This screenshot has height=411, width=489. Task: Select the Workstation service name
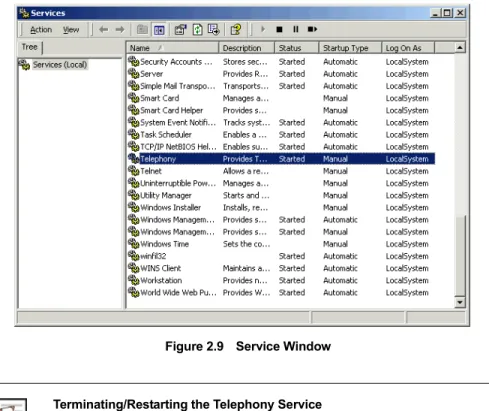point(161,280)
